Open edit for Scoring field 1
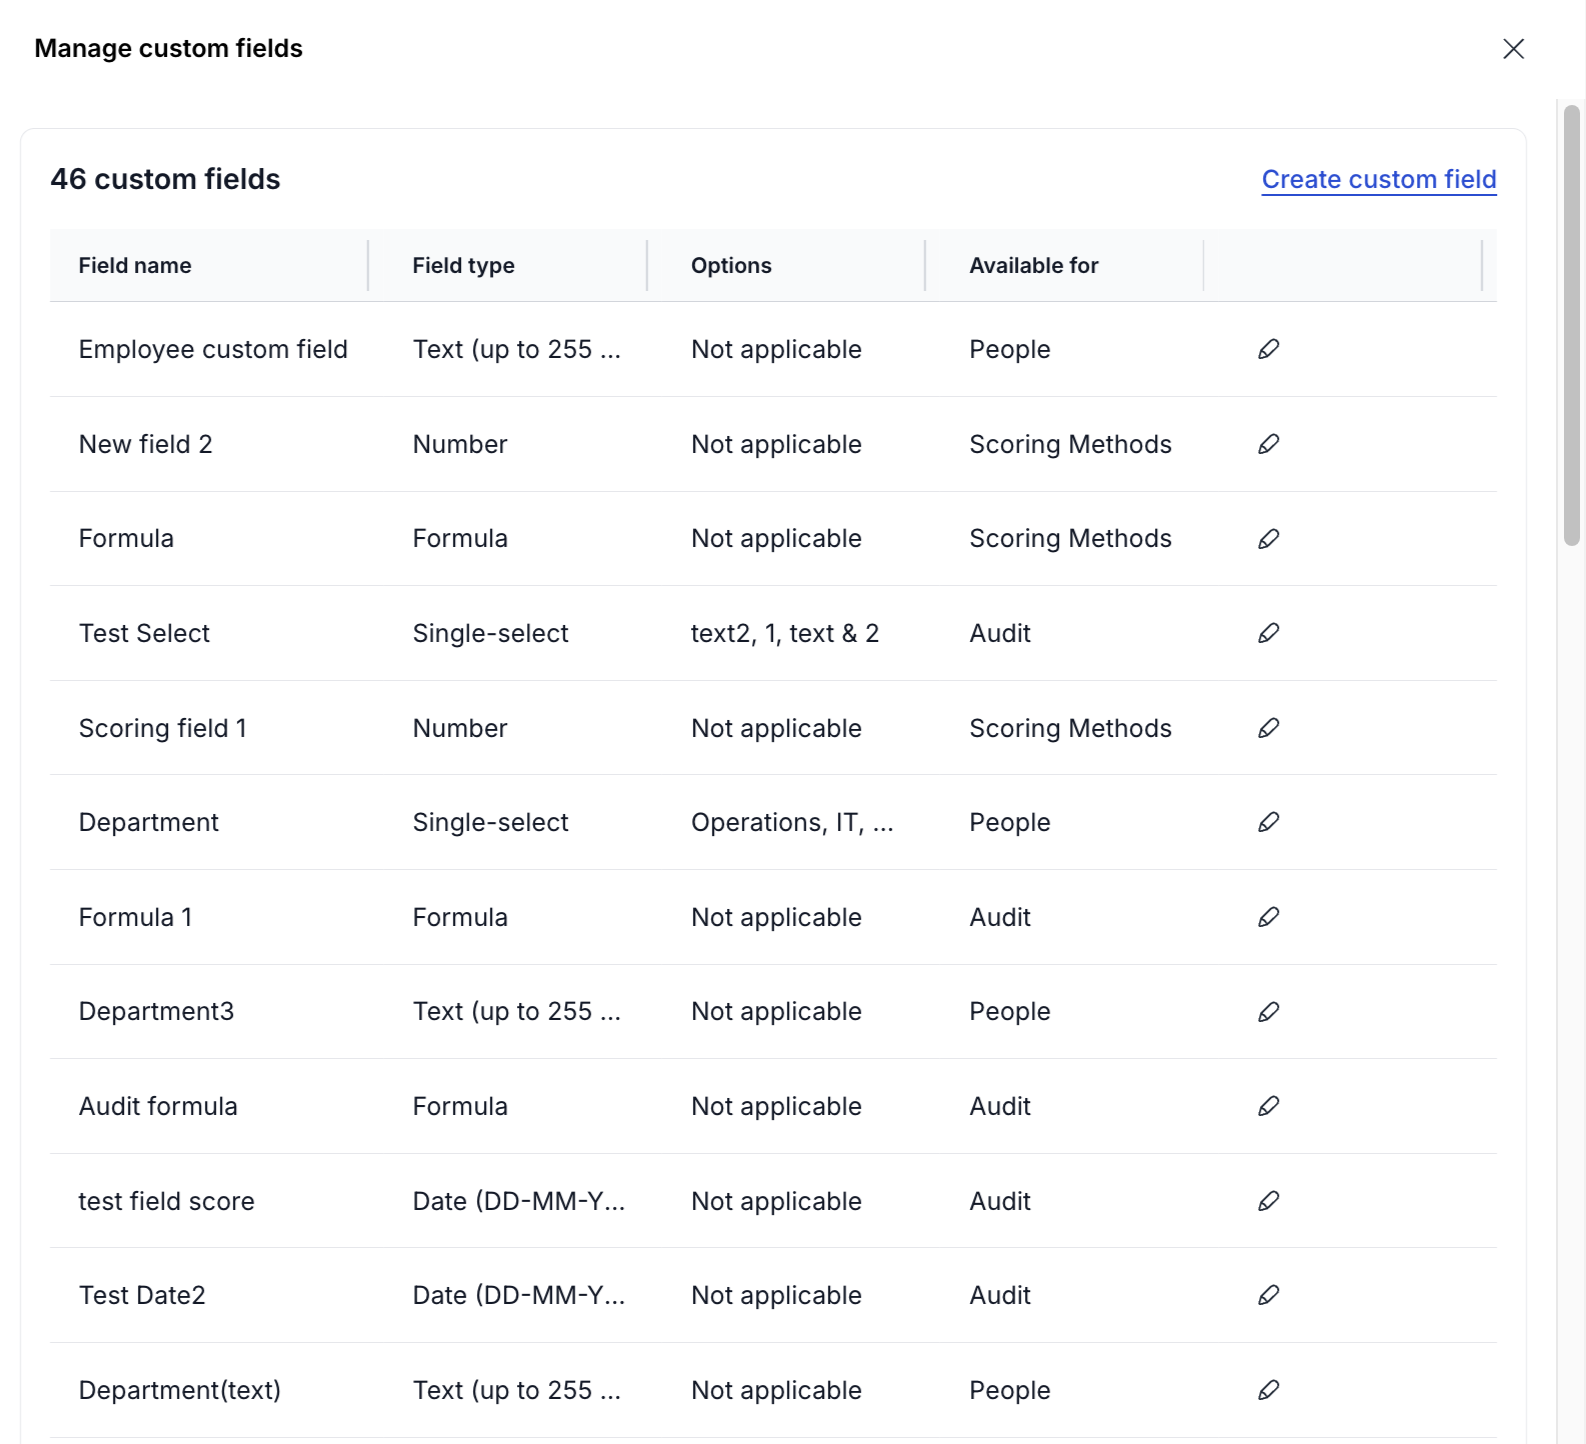The height and width of the screenshot is (1444, 1586). pos(1268,728)
